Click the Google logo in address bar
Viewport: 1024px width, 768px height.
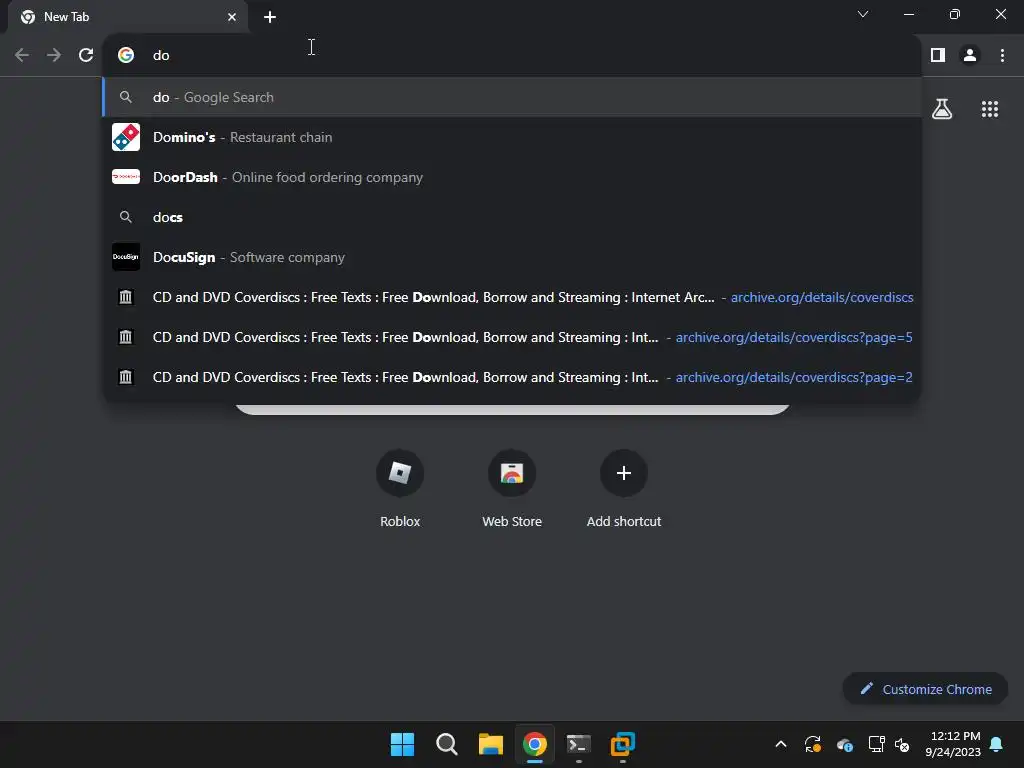point(126,55)
